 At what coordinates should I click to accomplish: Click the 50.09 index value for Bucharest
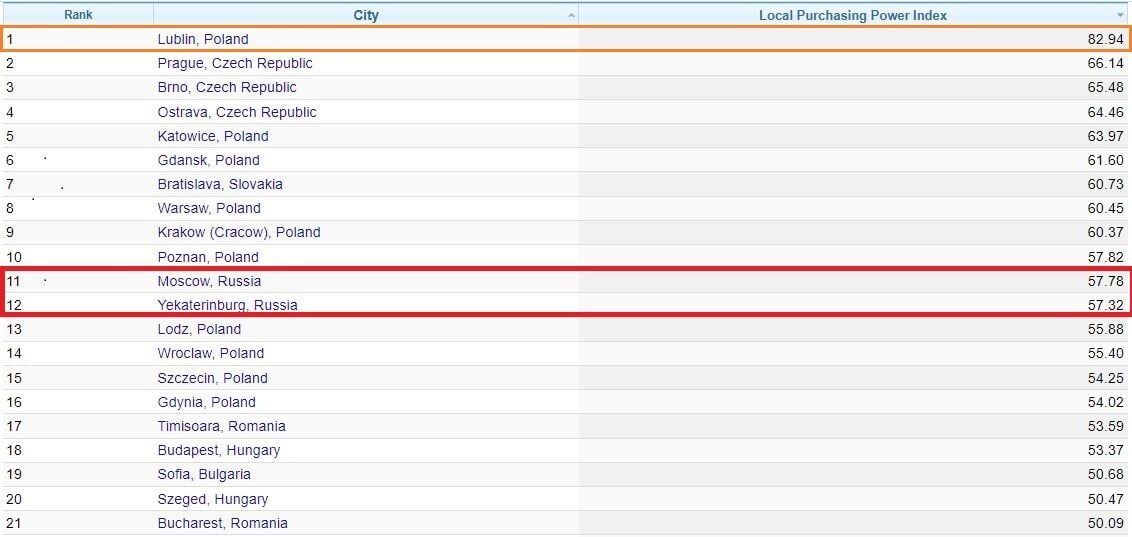pyautogui.click(x=1105, y=523)
